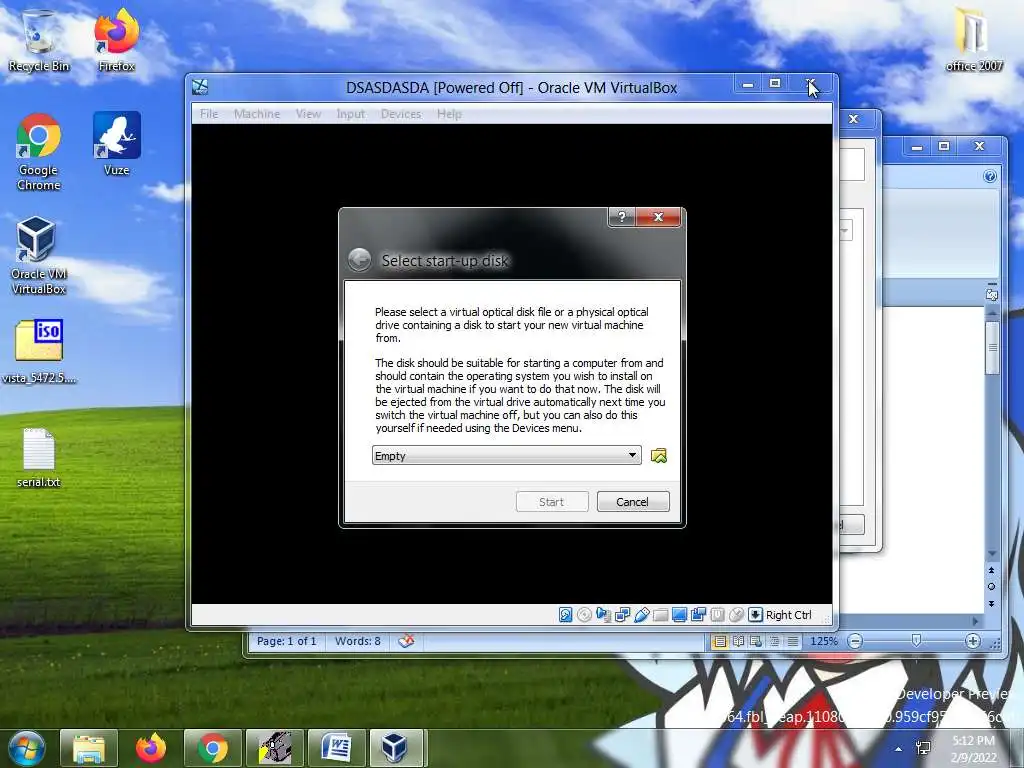
Task: Click the VirtualBox window title bar icon
Action: click(x=200, y=87)
